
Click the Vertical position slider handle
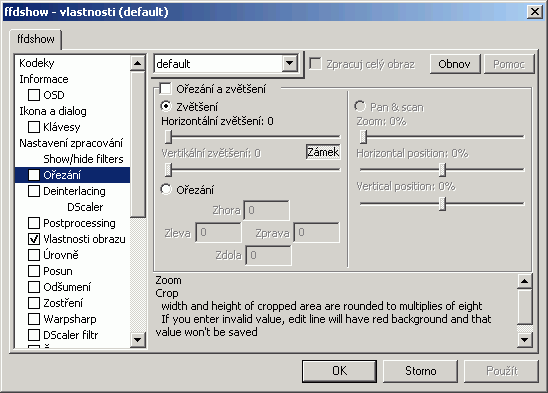[x=442, y=203]
